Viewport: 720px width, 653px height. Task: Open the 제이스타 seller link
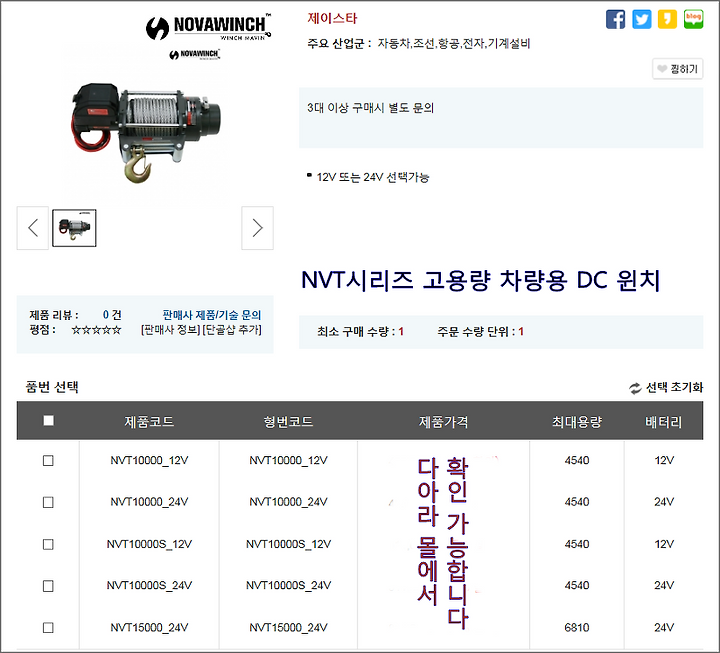pyautogui.click(x=332, y=18)
